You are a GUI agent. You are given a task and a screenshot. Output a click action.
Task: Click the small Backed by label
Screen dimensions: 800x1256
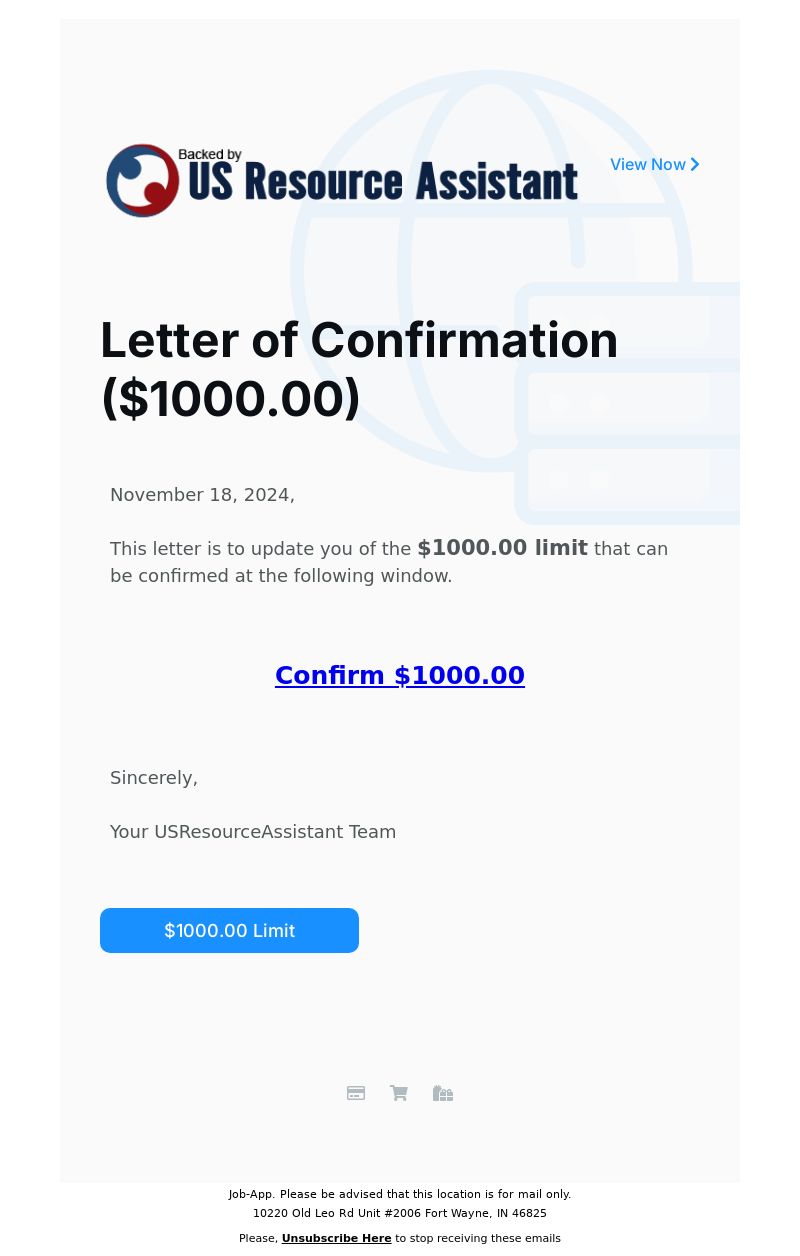point(210,155)
